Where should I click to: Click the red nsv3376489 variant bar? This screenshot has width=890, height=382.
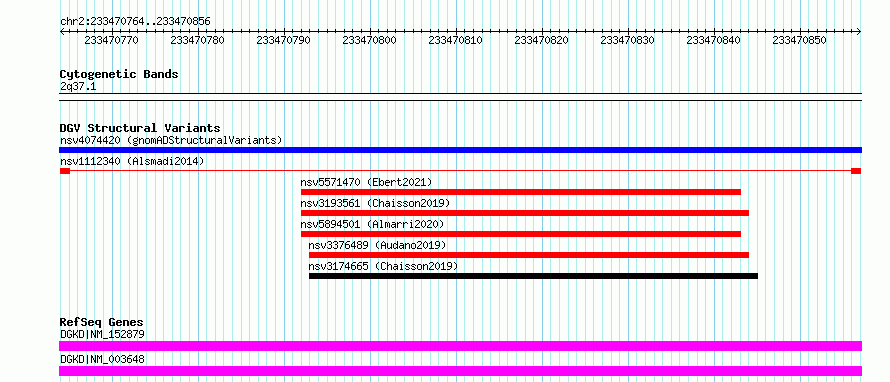click(x=528, y=255)
